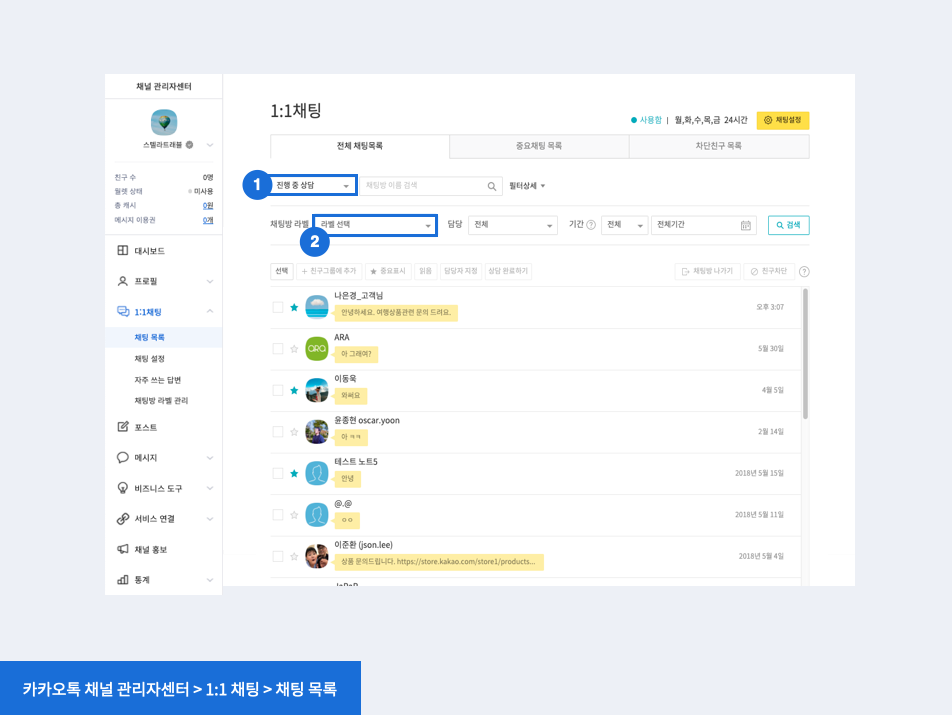Check the box for ARA chat

click(277, 348)
